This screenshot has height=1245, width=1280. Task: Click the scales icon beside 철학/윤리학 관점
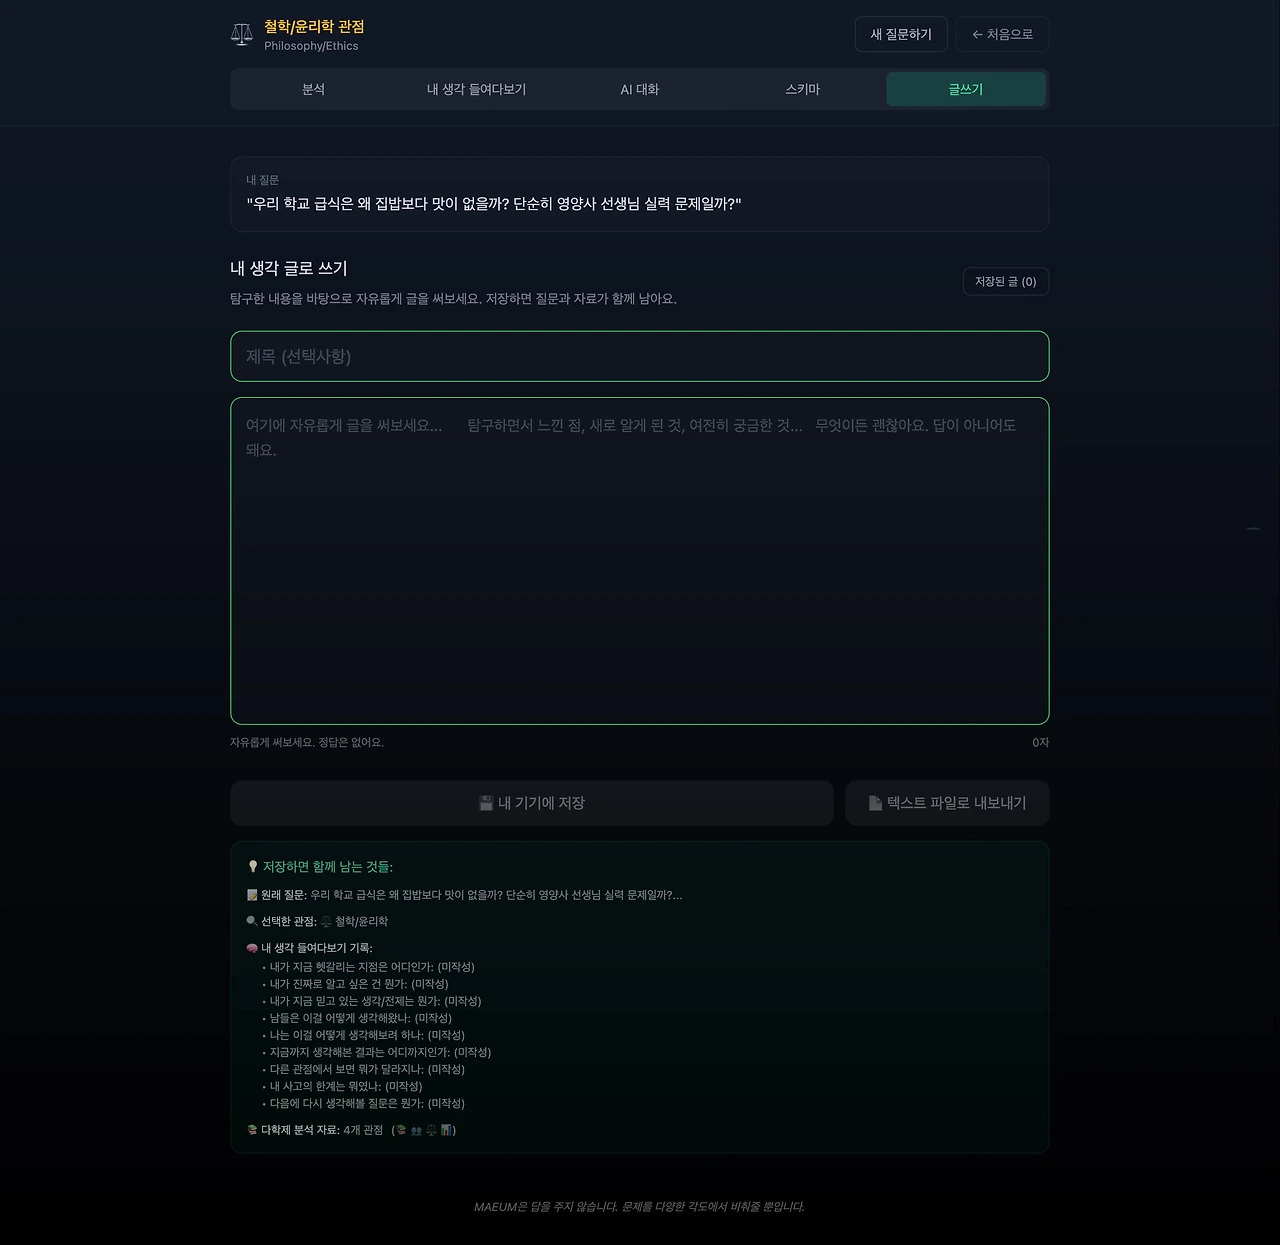[242, 35]
